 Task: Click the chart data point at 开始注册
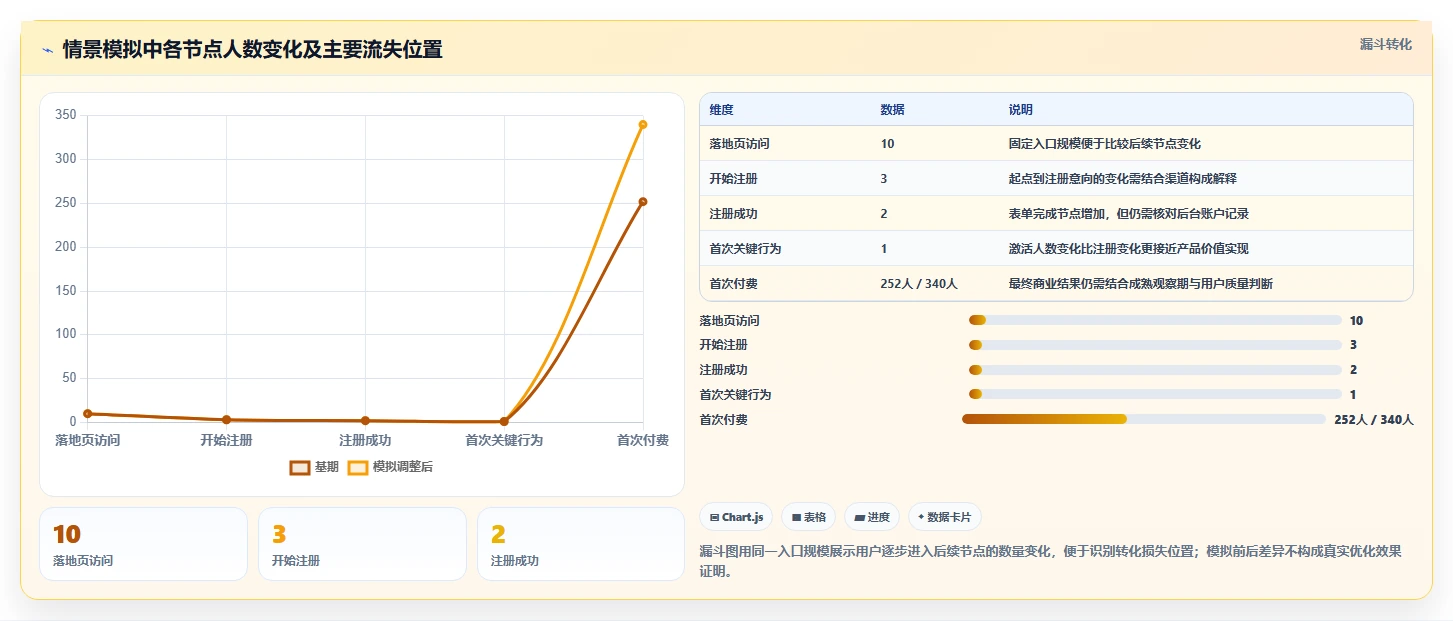(x=227, y=420)
